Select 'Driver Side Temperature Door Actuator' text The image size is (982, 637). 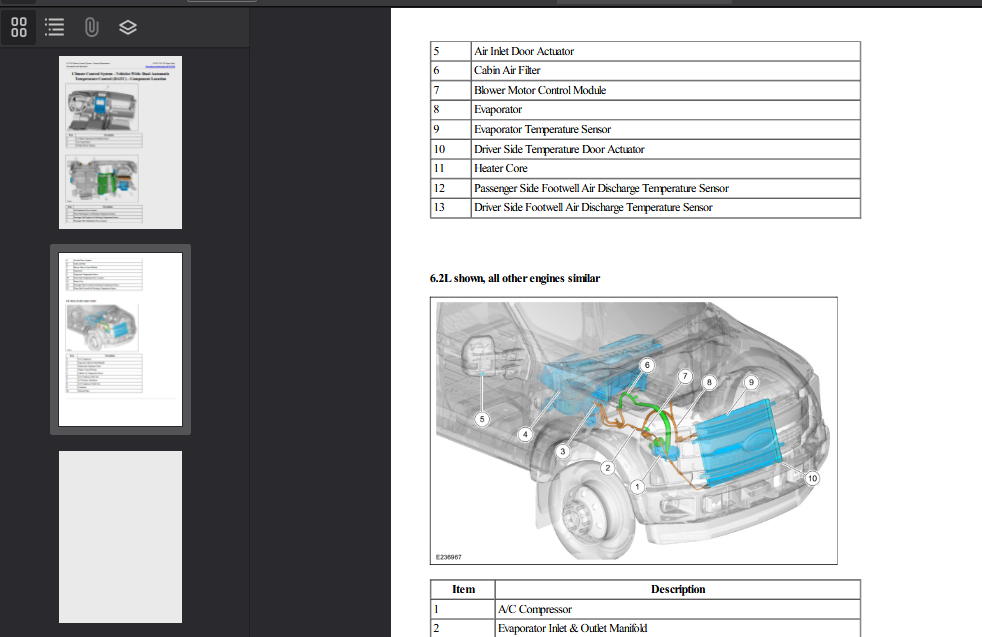(559, 149)
